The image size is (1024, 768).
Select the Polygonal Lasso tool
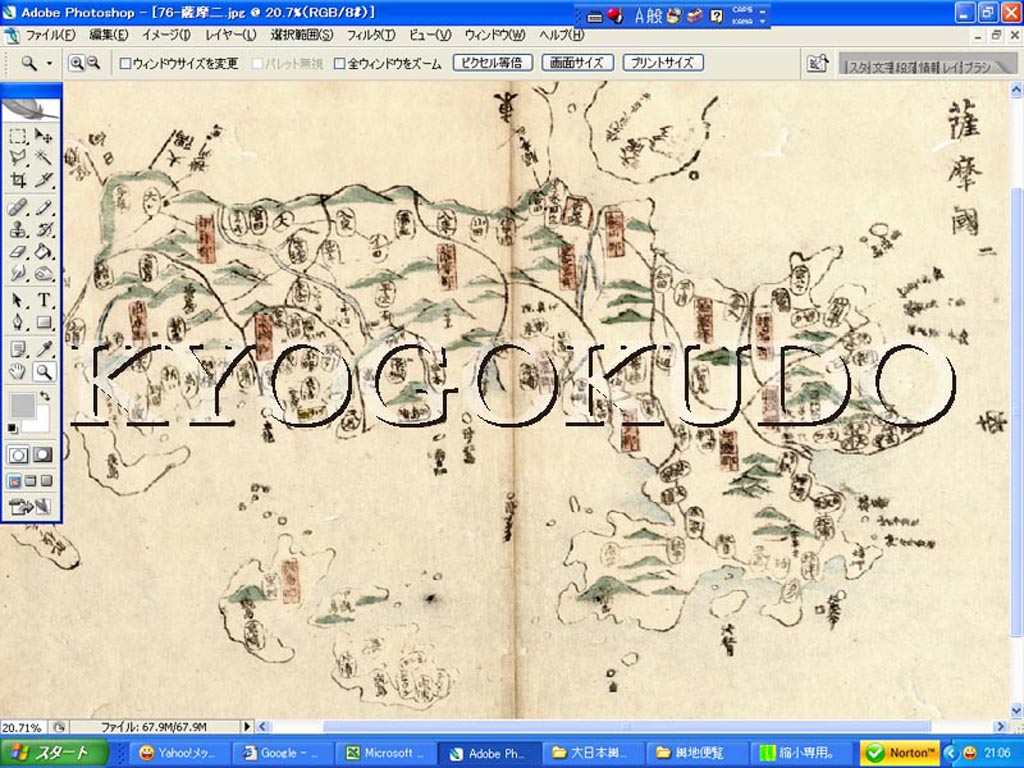(18, 157)
